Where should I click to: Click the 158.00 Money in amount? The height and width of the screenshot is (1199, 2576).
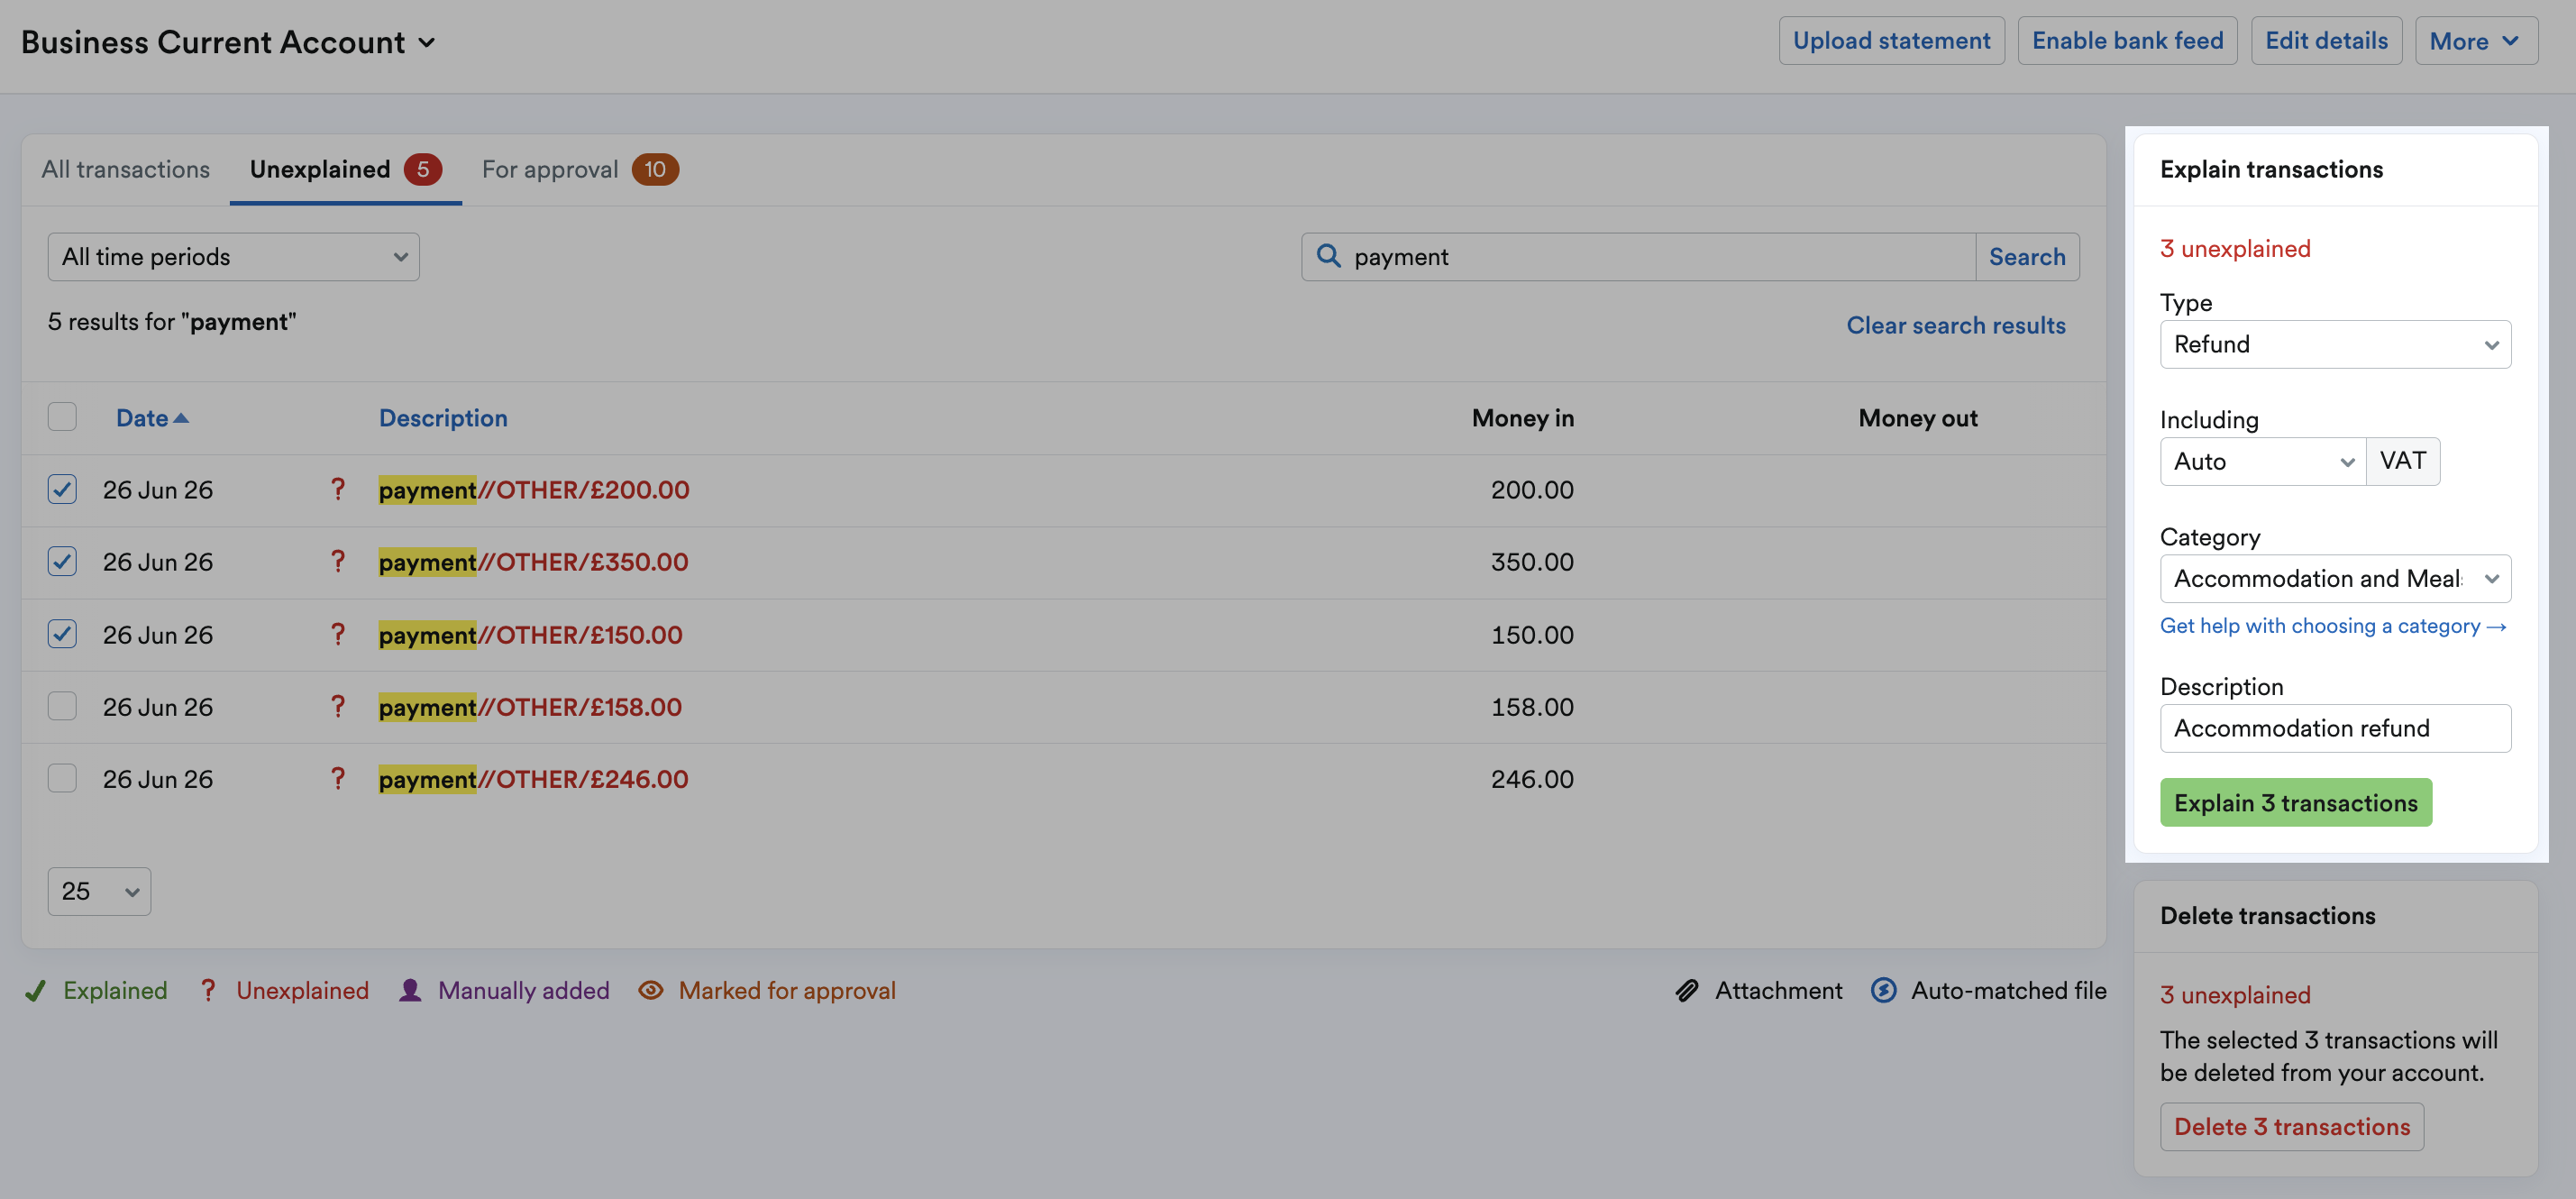(x=1532, y=707)
